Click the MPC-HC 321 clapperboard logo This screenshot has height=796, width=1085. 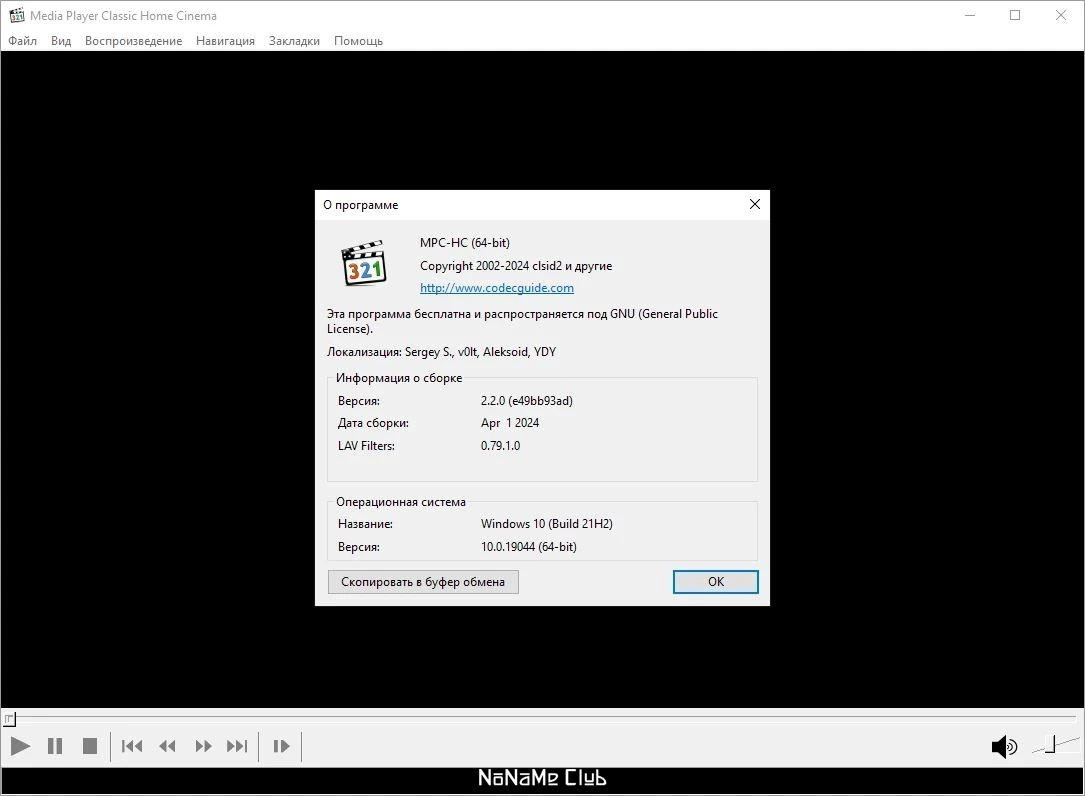(x=364, y=264)
